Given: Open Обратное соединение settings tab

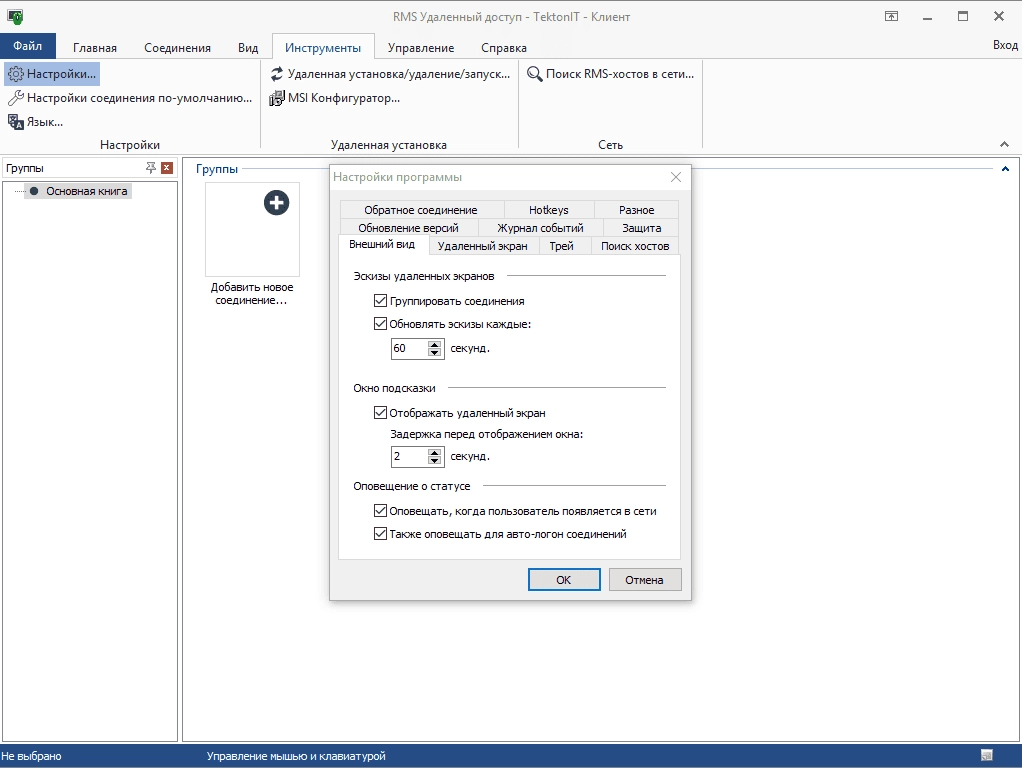Looking at the screenshot, I should [421, 210].
